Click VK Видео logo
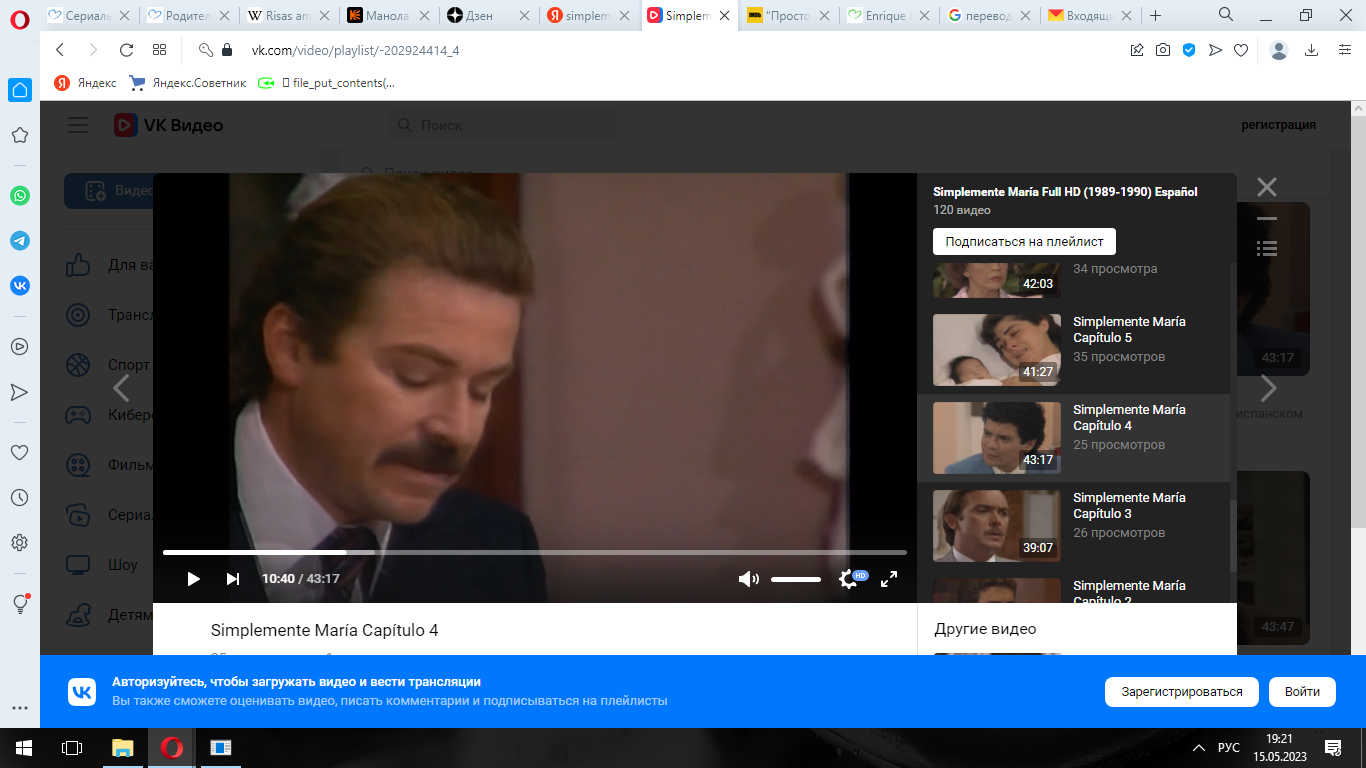The height and width of the screenshot is (768, 1366). 168,125
